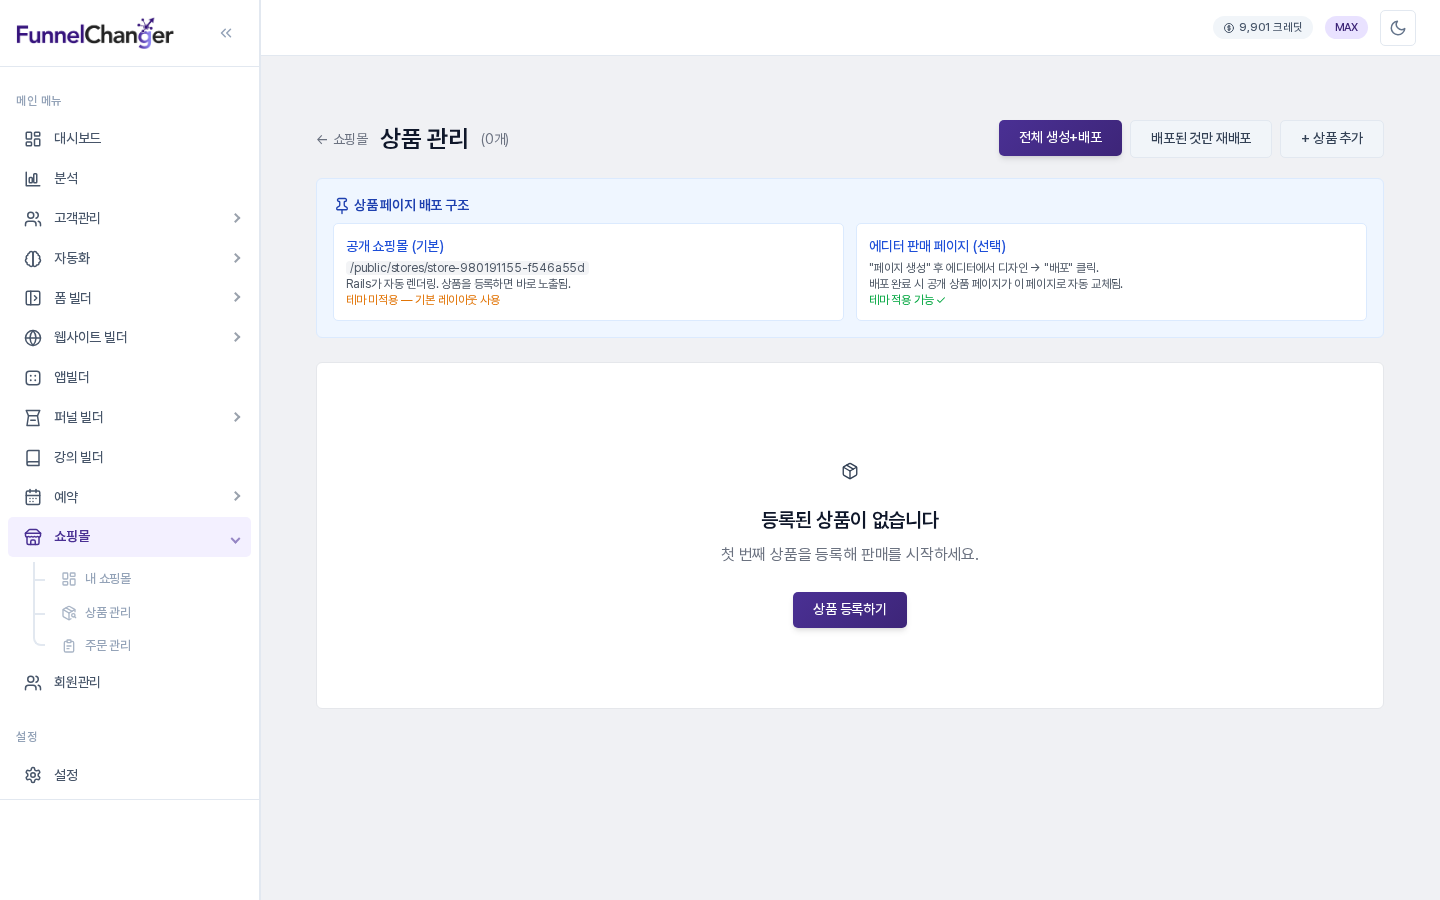The width and height of the screenshot is (1440, 900).
Task: Go to 내 쇼핑몰 submenu entry
Action: click(150, 579)
